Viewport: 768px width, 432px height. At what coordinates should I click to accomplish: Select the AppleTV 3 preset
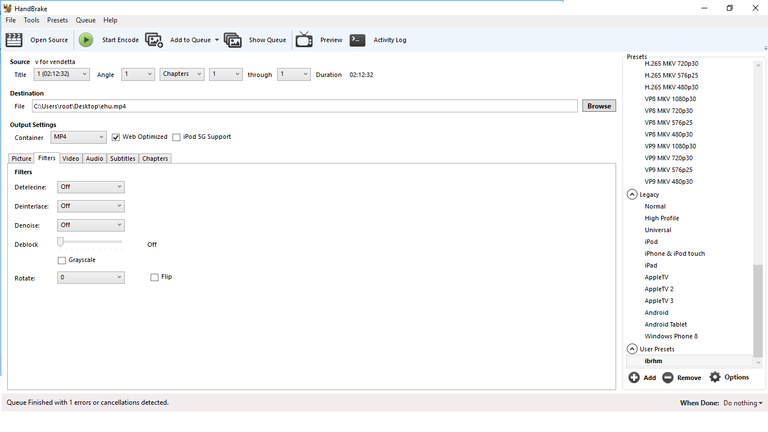pyautogui.click(x=659, y=301)
